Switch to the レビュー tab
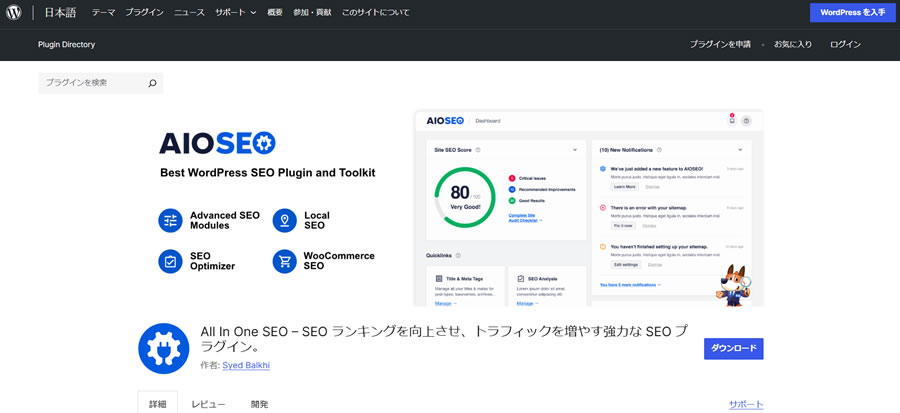 pos(208,404)
